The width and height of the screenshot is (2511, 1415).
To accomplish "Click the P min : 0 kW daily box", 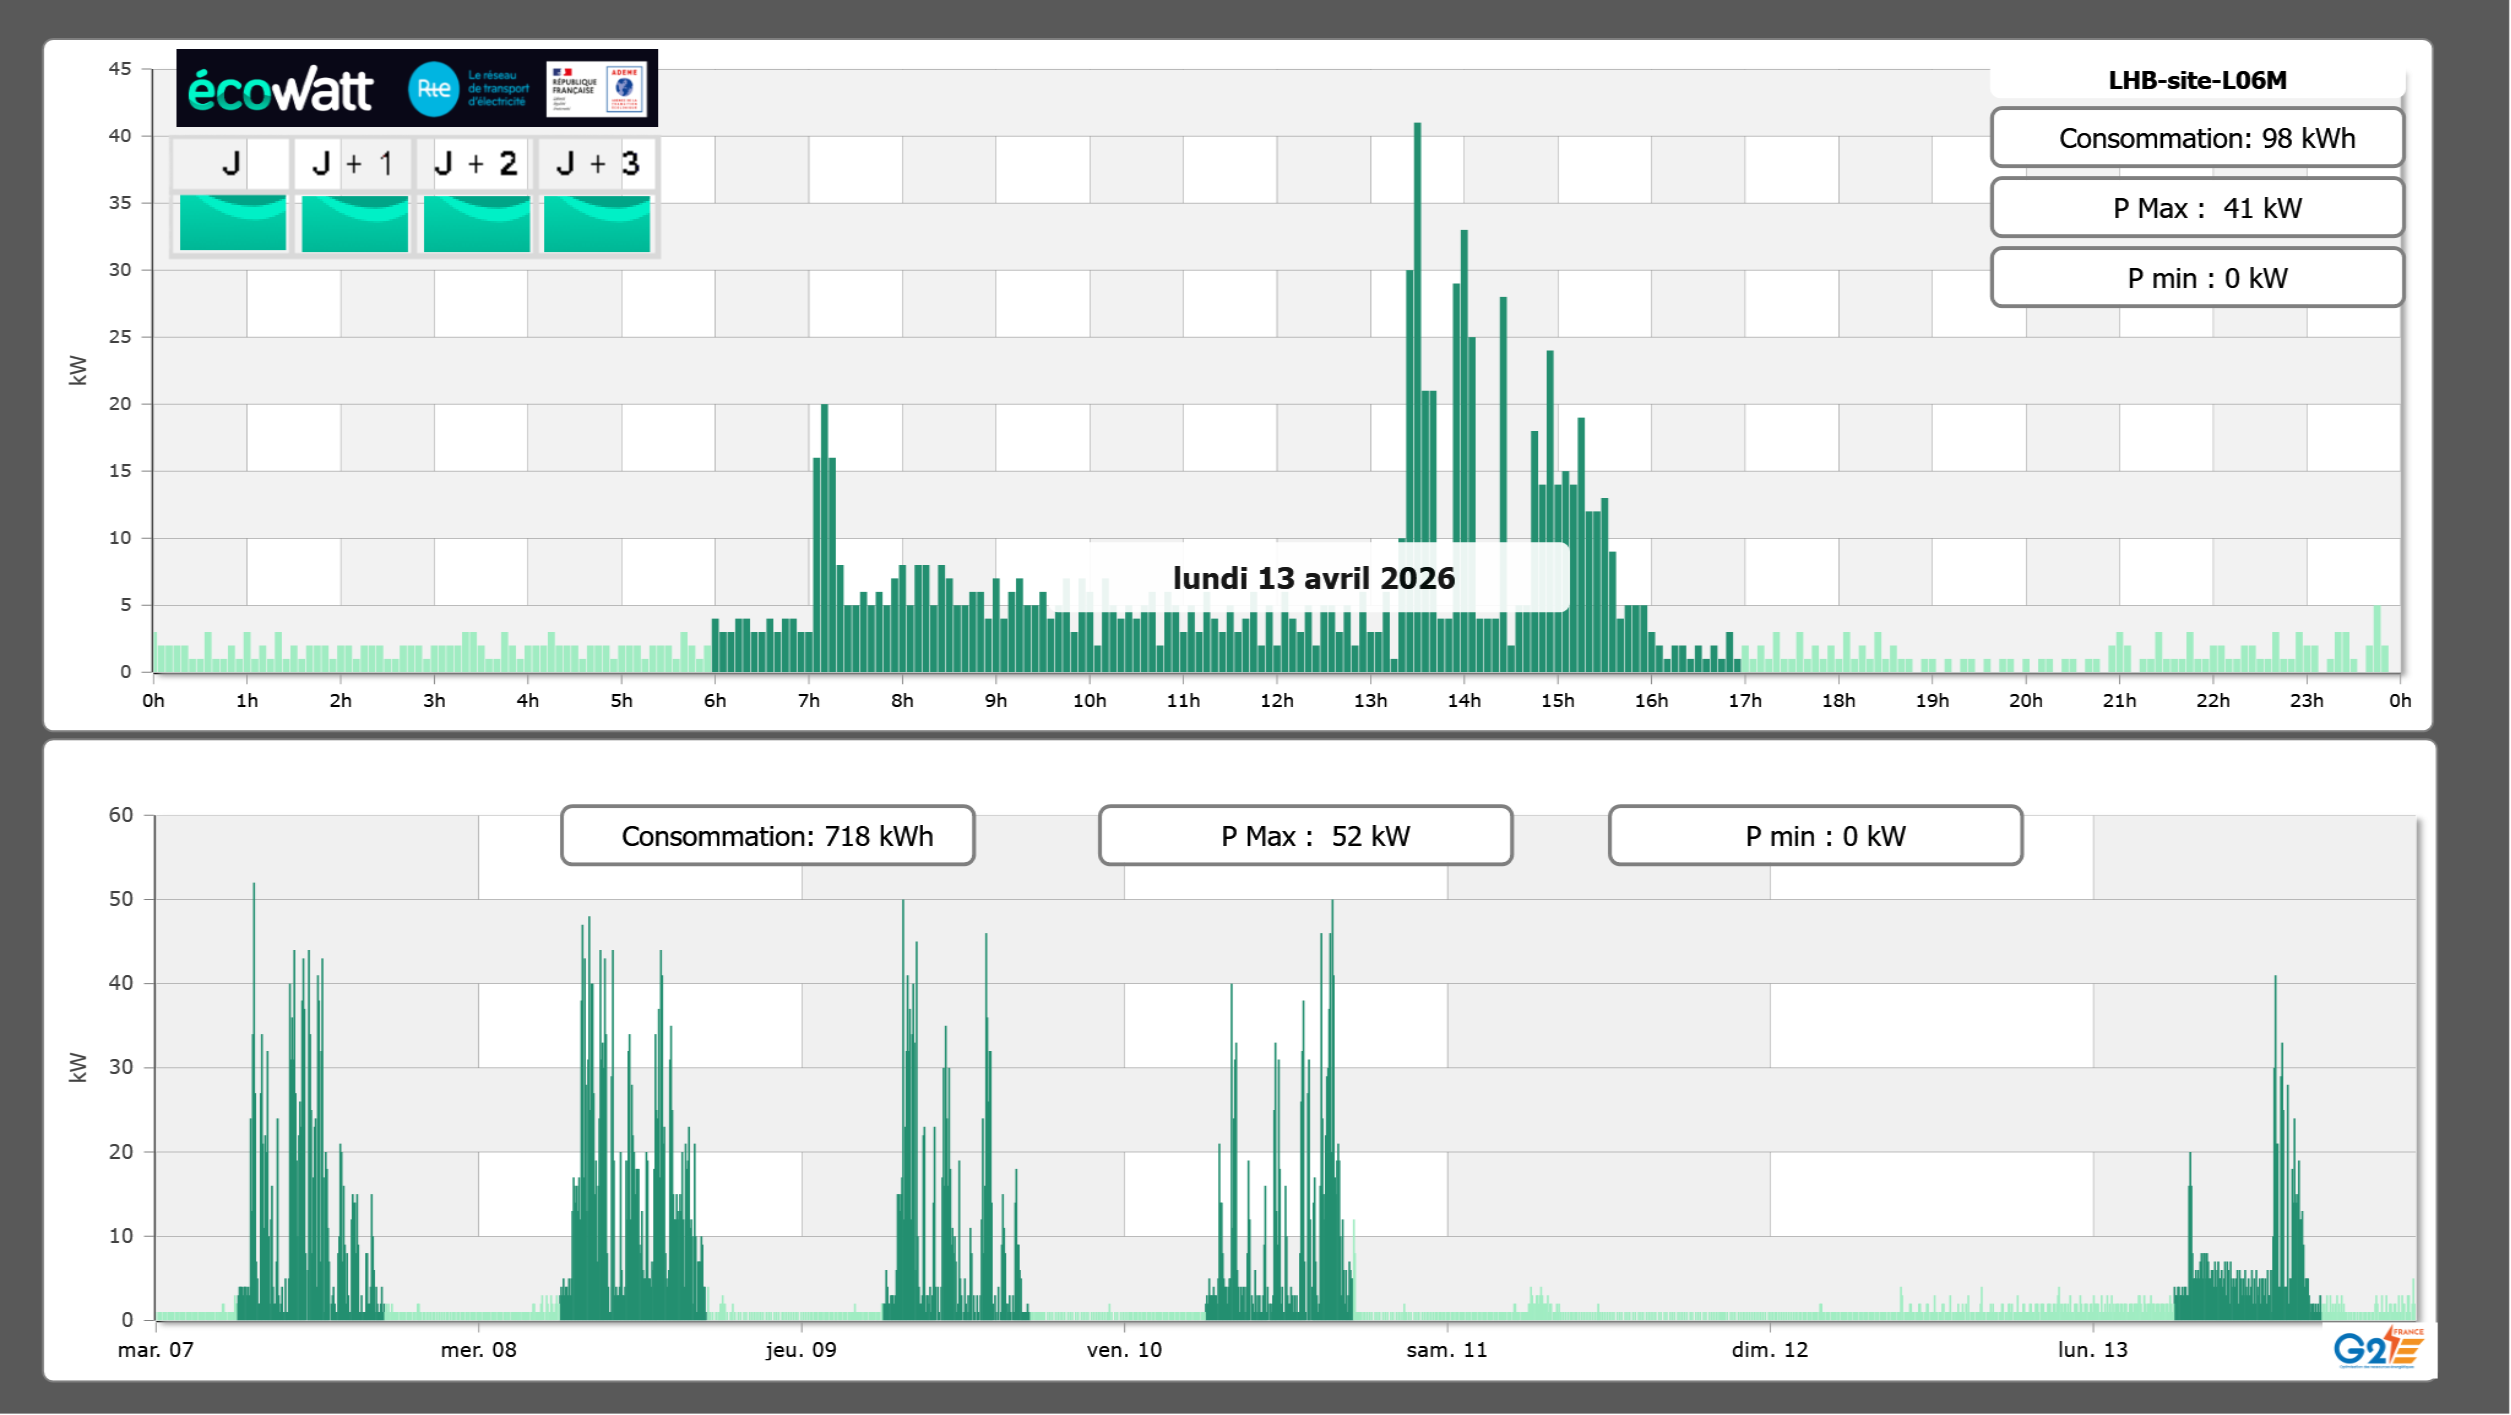I will point(2197,278).
